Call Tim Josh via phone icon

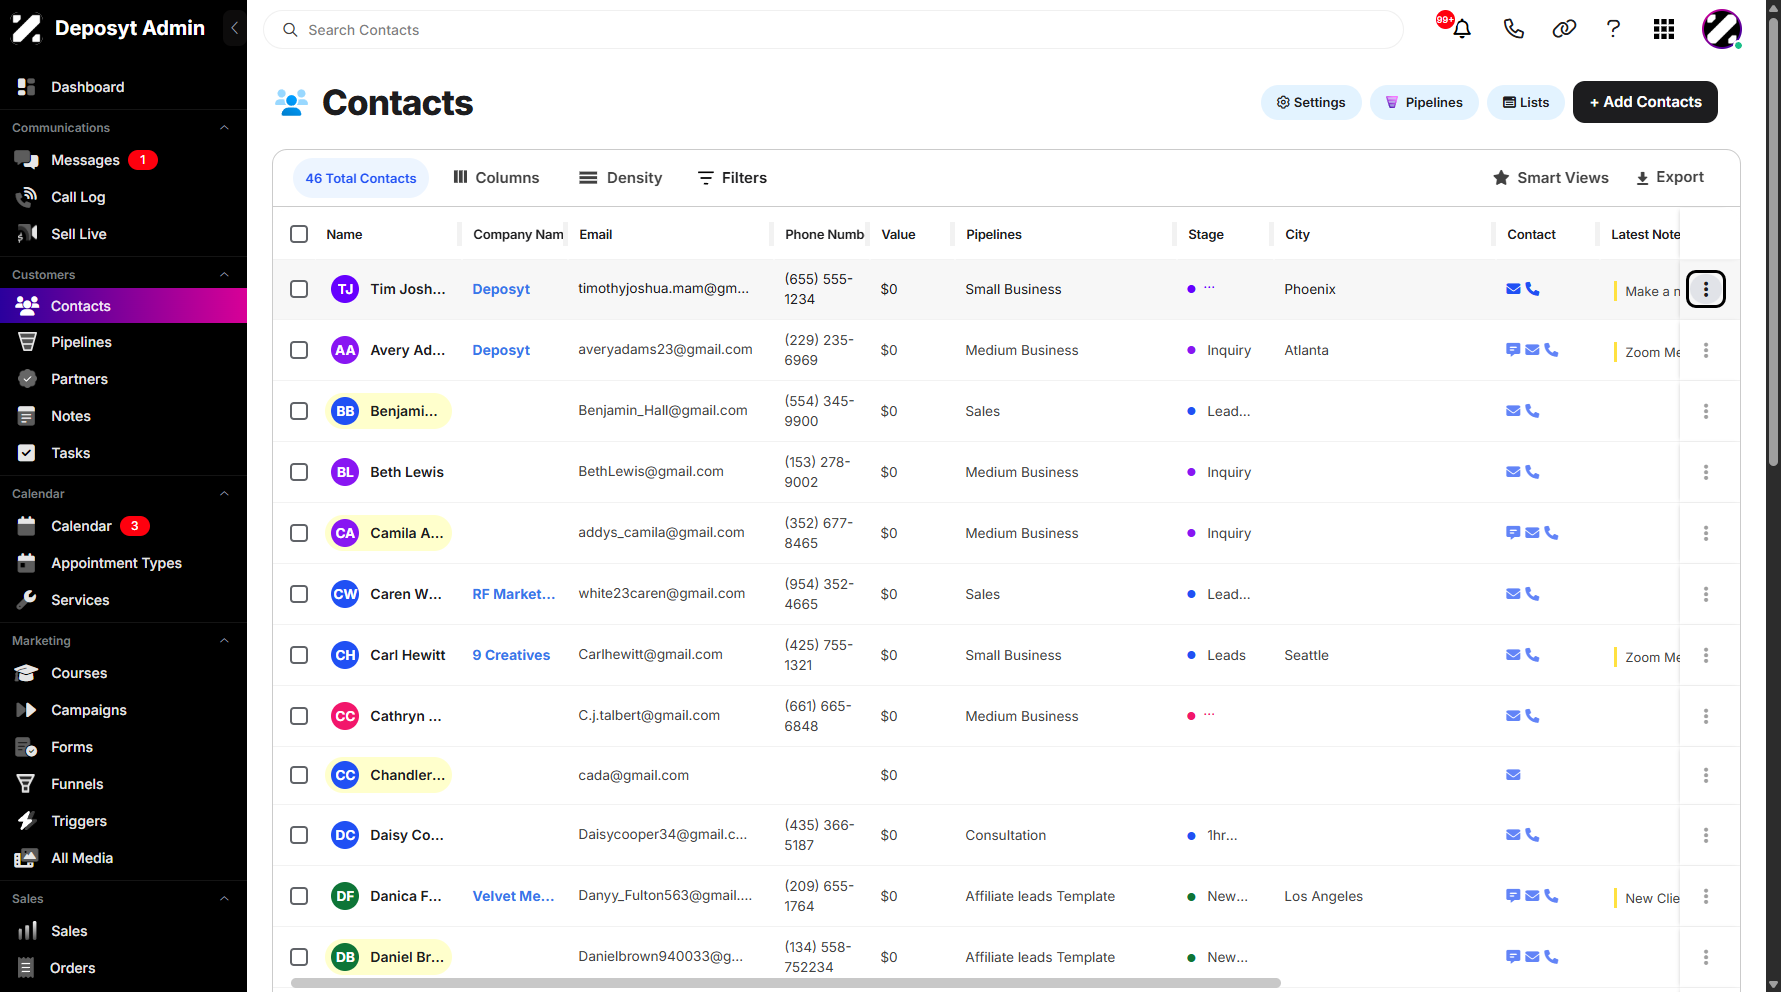1532,289
